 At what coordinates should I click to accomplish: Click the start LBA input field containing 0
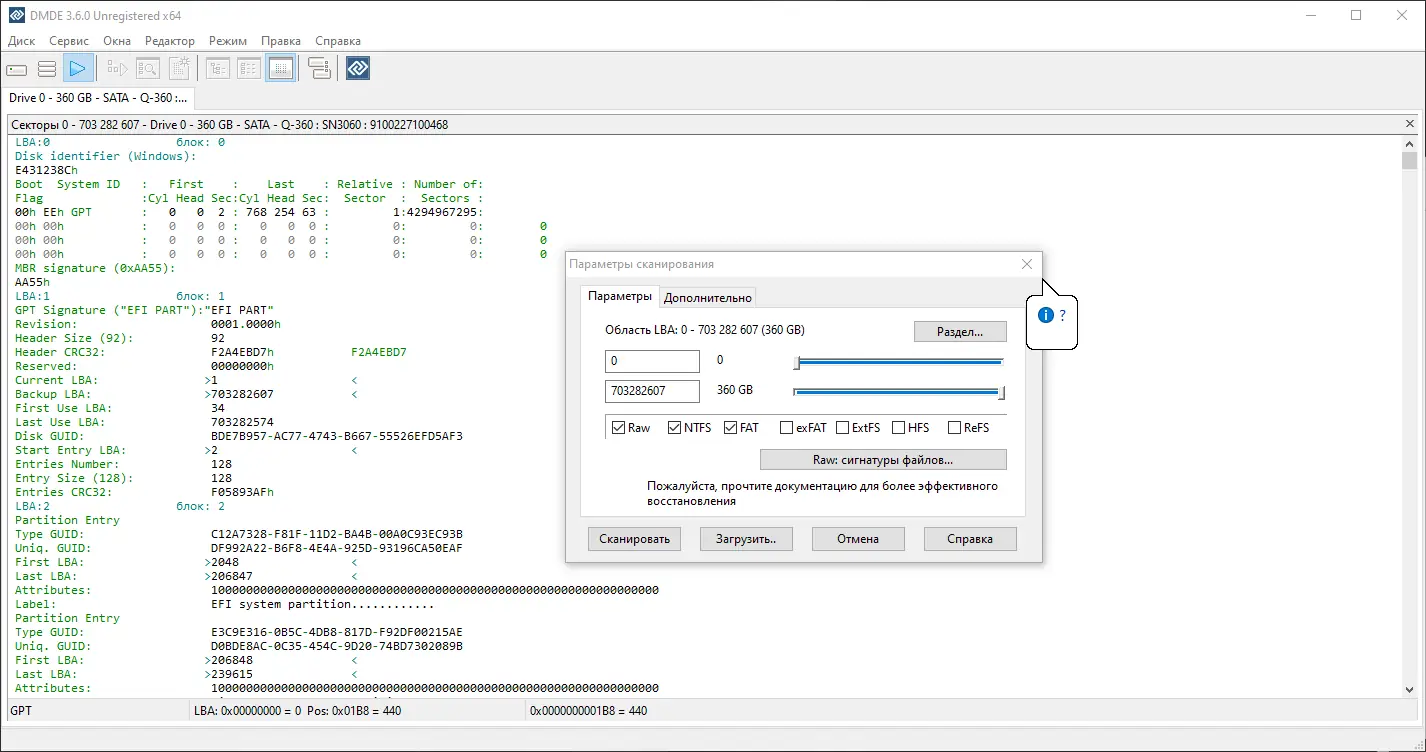(652, 361)
